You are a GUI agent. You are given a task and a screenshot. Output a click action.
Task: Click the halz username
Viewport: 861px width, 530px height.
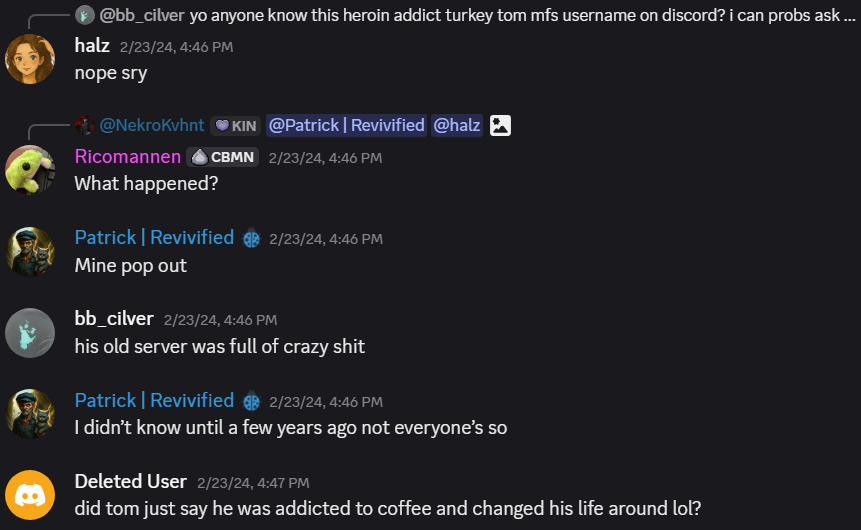pos(92,46)
